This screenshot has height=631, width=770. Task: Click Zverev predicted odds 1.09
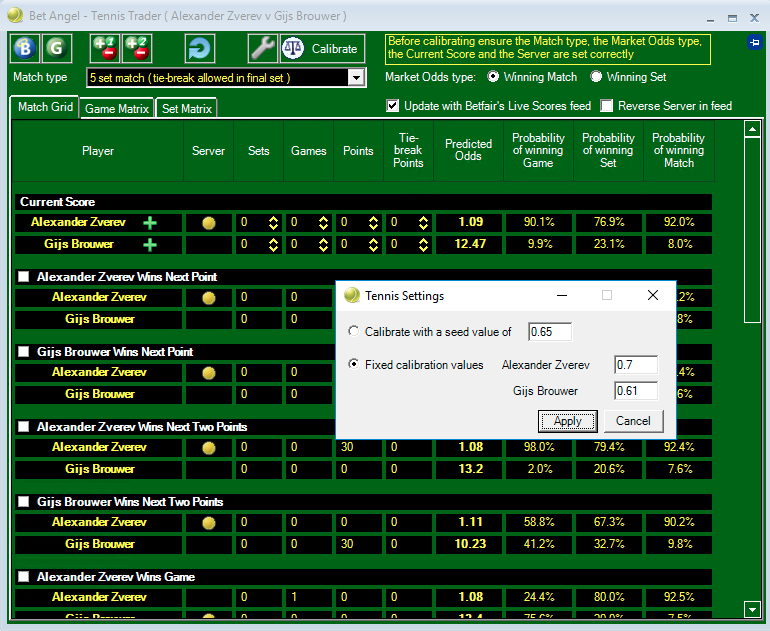click(470, 222)
